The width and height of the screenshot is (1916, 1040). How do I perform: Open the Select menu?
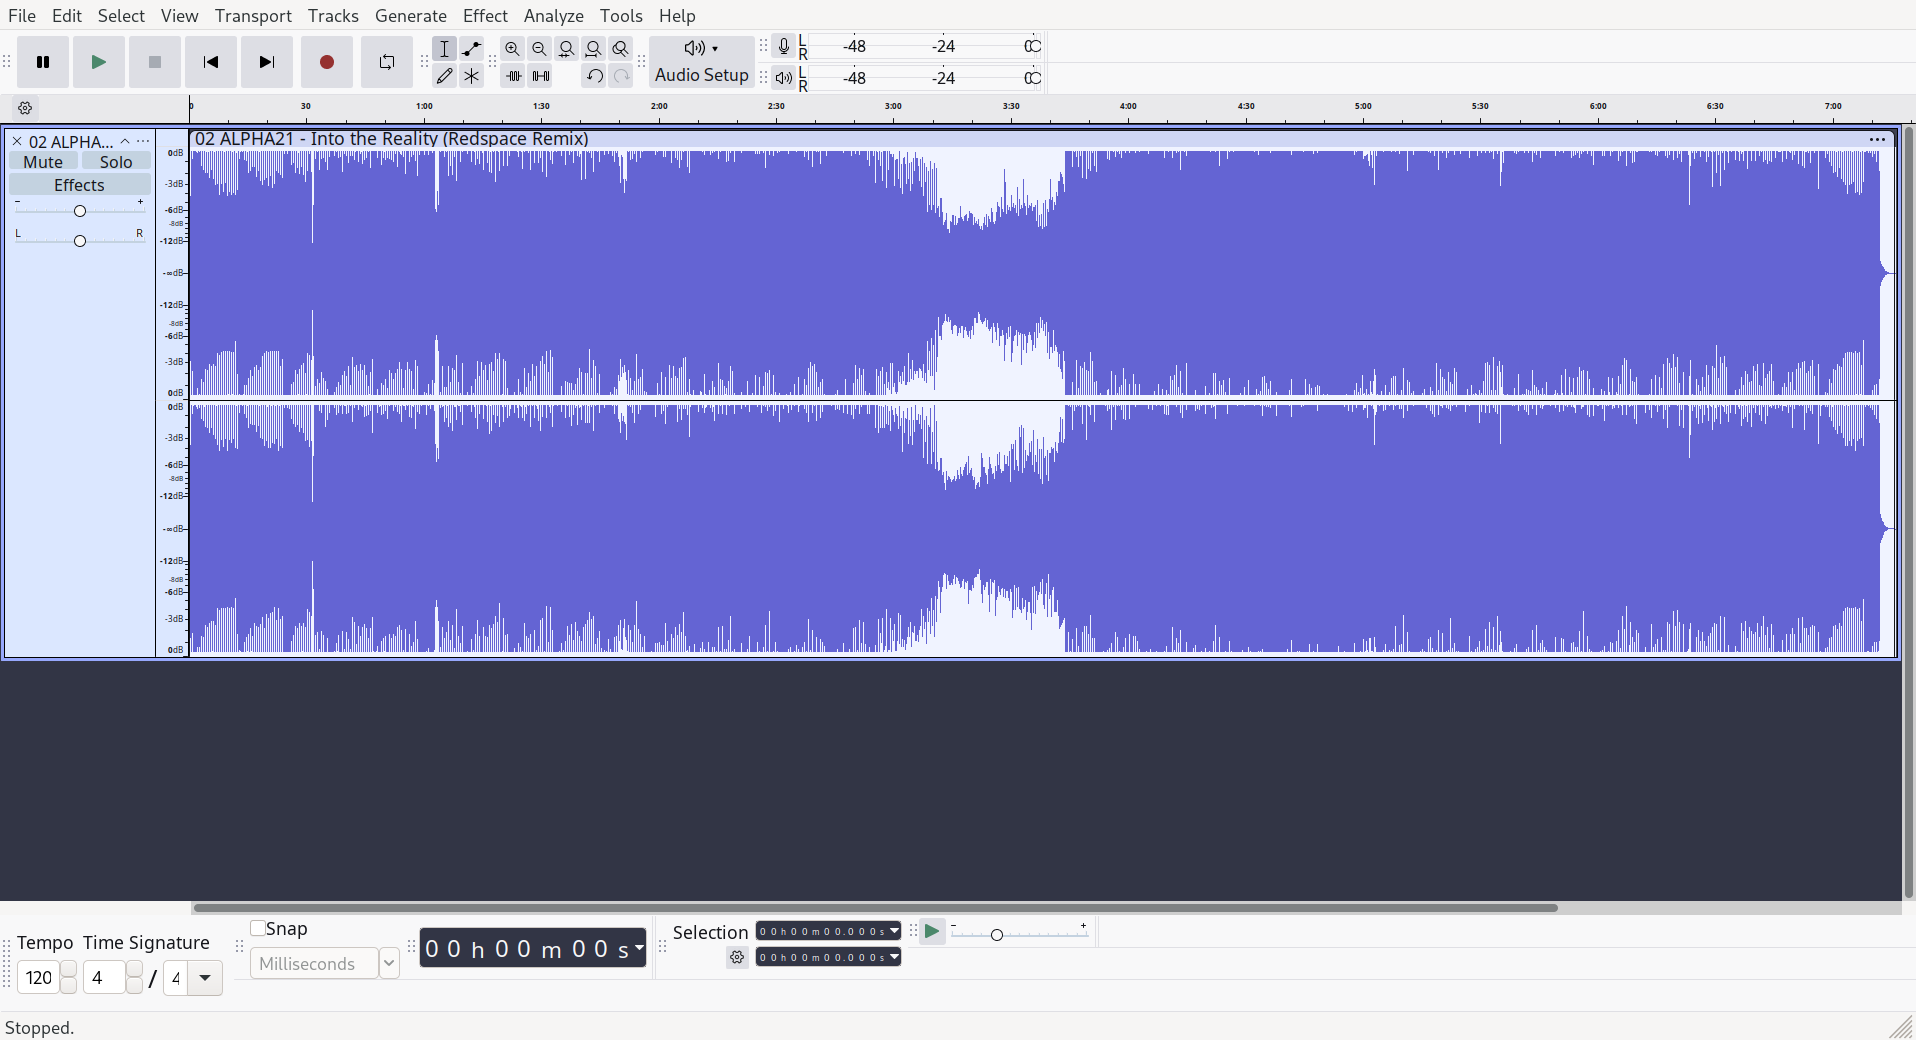[x=121, y=16]
